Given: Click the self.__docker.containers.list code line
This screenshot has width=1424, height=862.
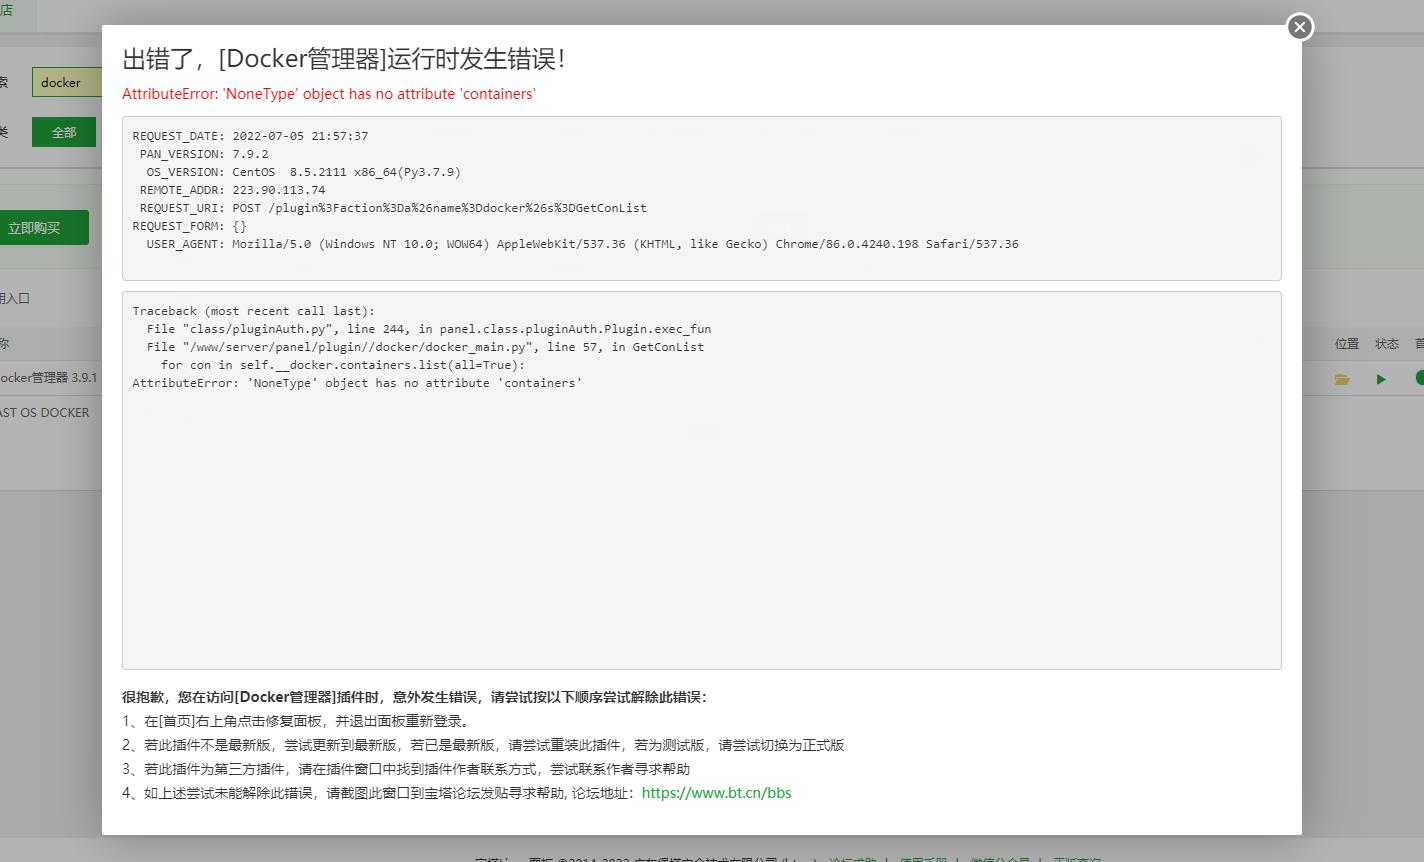Looking at the screenshot, I should [x=343, y=365].
